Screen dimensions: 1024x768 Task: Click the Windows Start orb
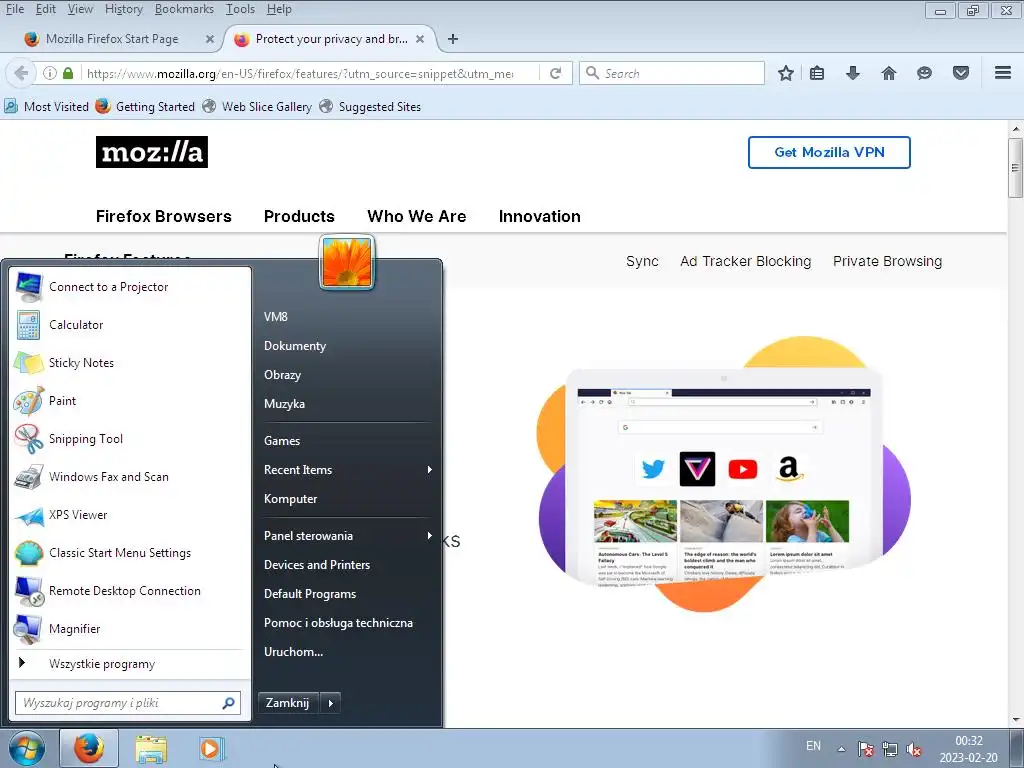[x=27, y=748]
